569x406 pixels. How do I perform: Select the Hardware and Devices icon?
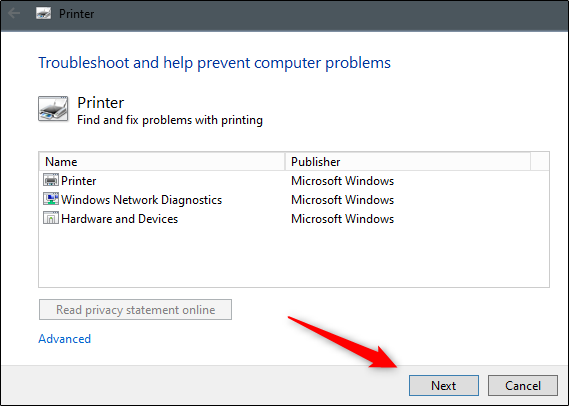pyautogui.click(x=50, y=218)
